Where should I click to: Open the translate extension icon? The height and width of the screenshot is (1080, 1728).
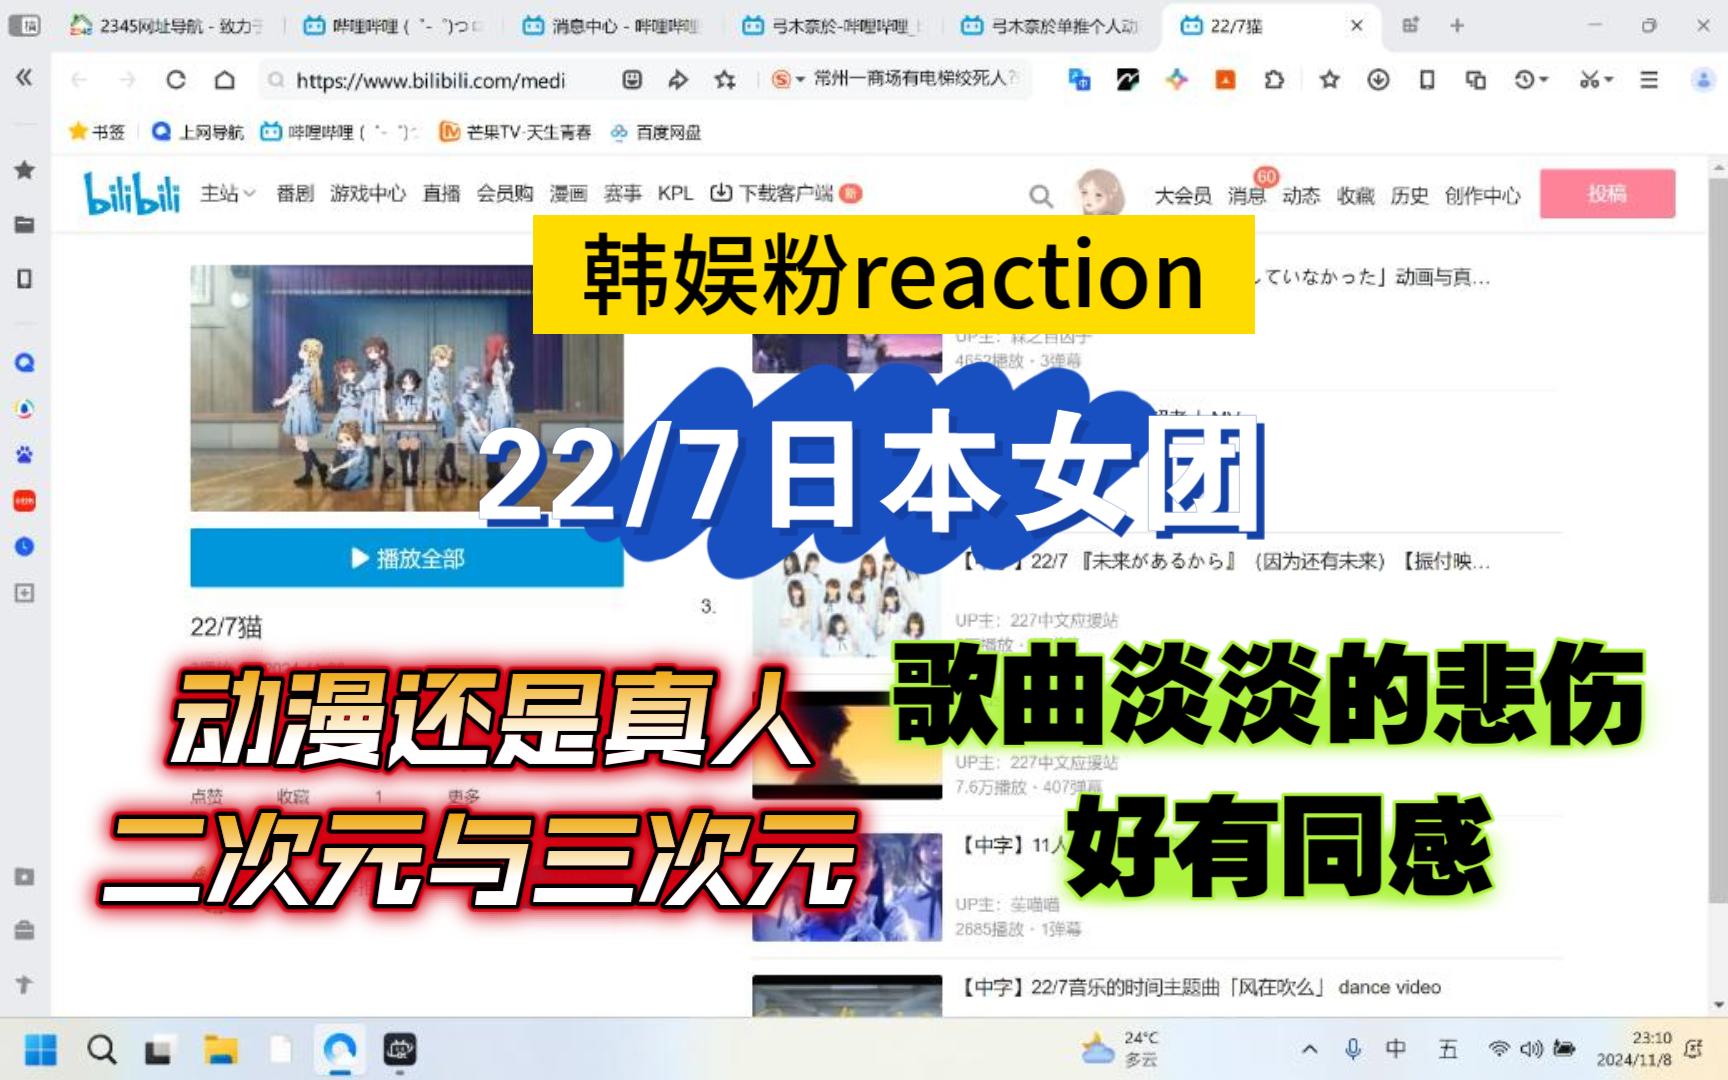tap(1079, 80)
